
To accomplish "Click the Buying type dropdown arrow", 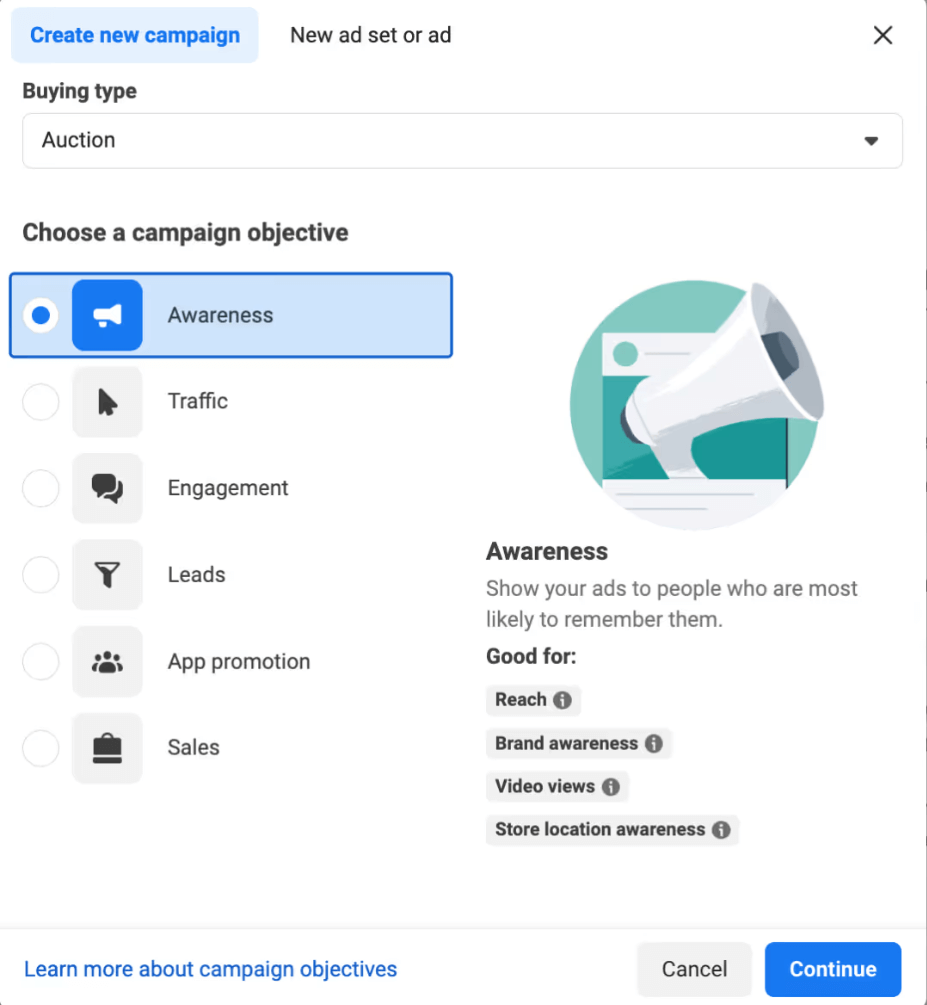I will 871,141.
